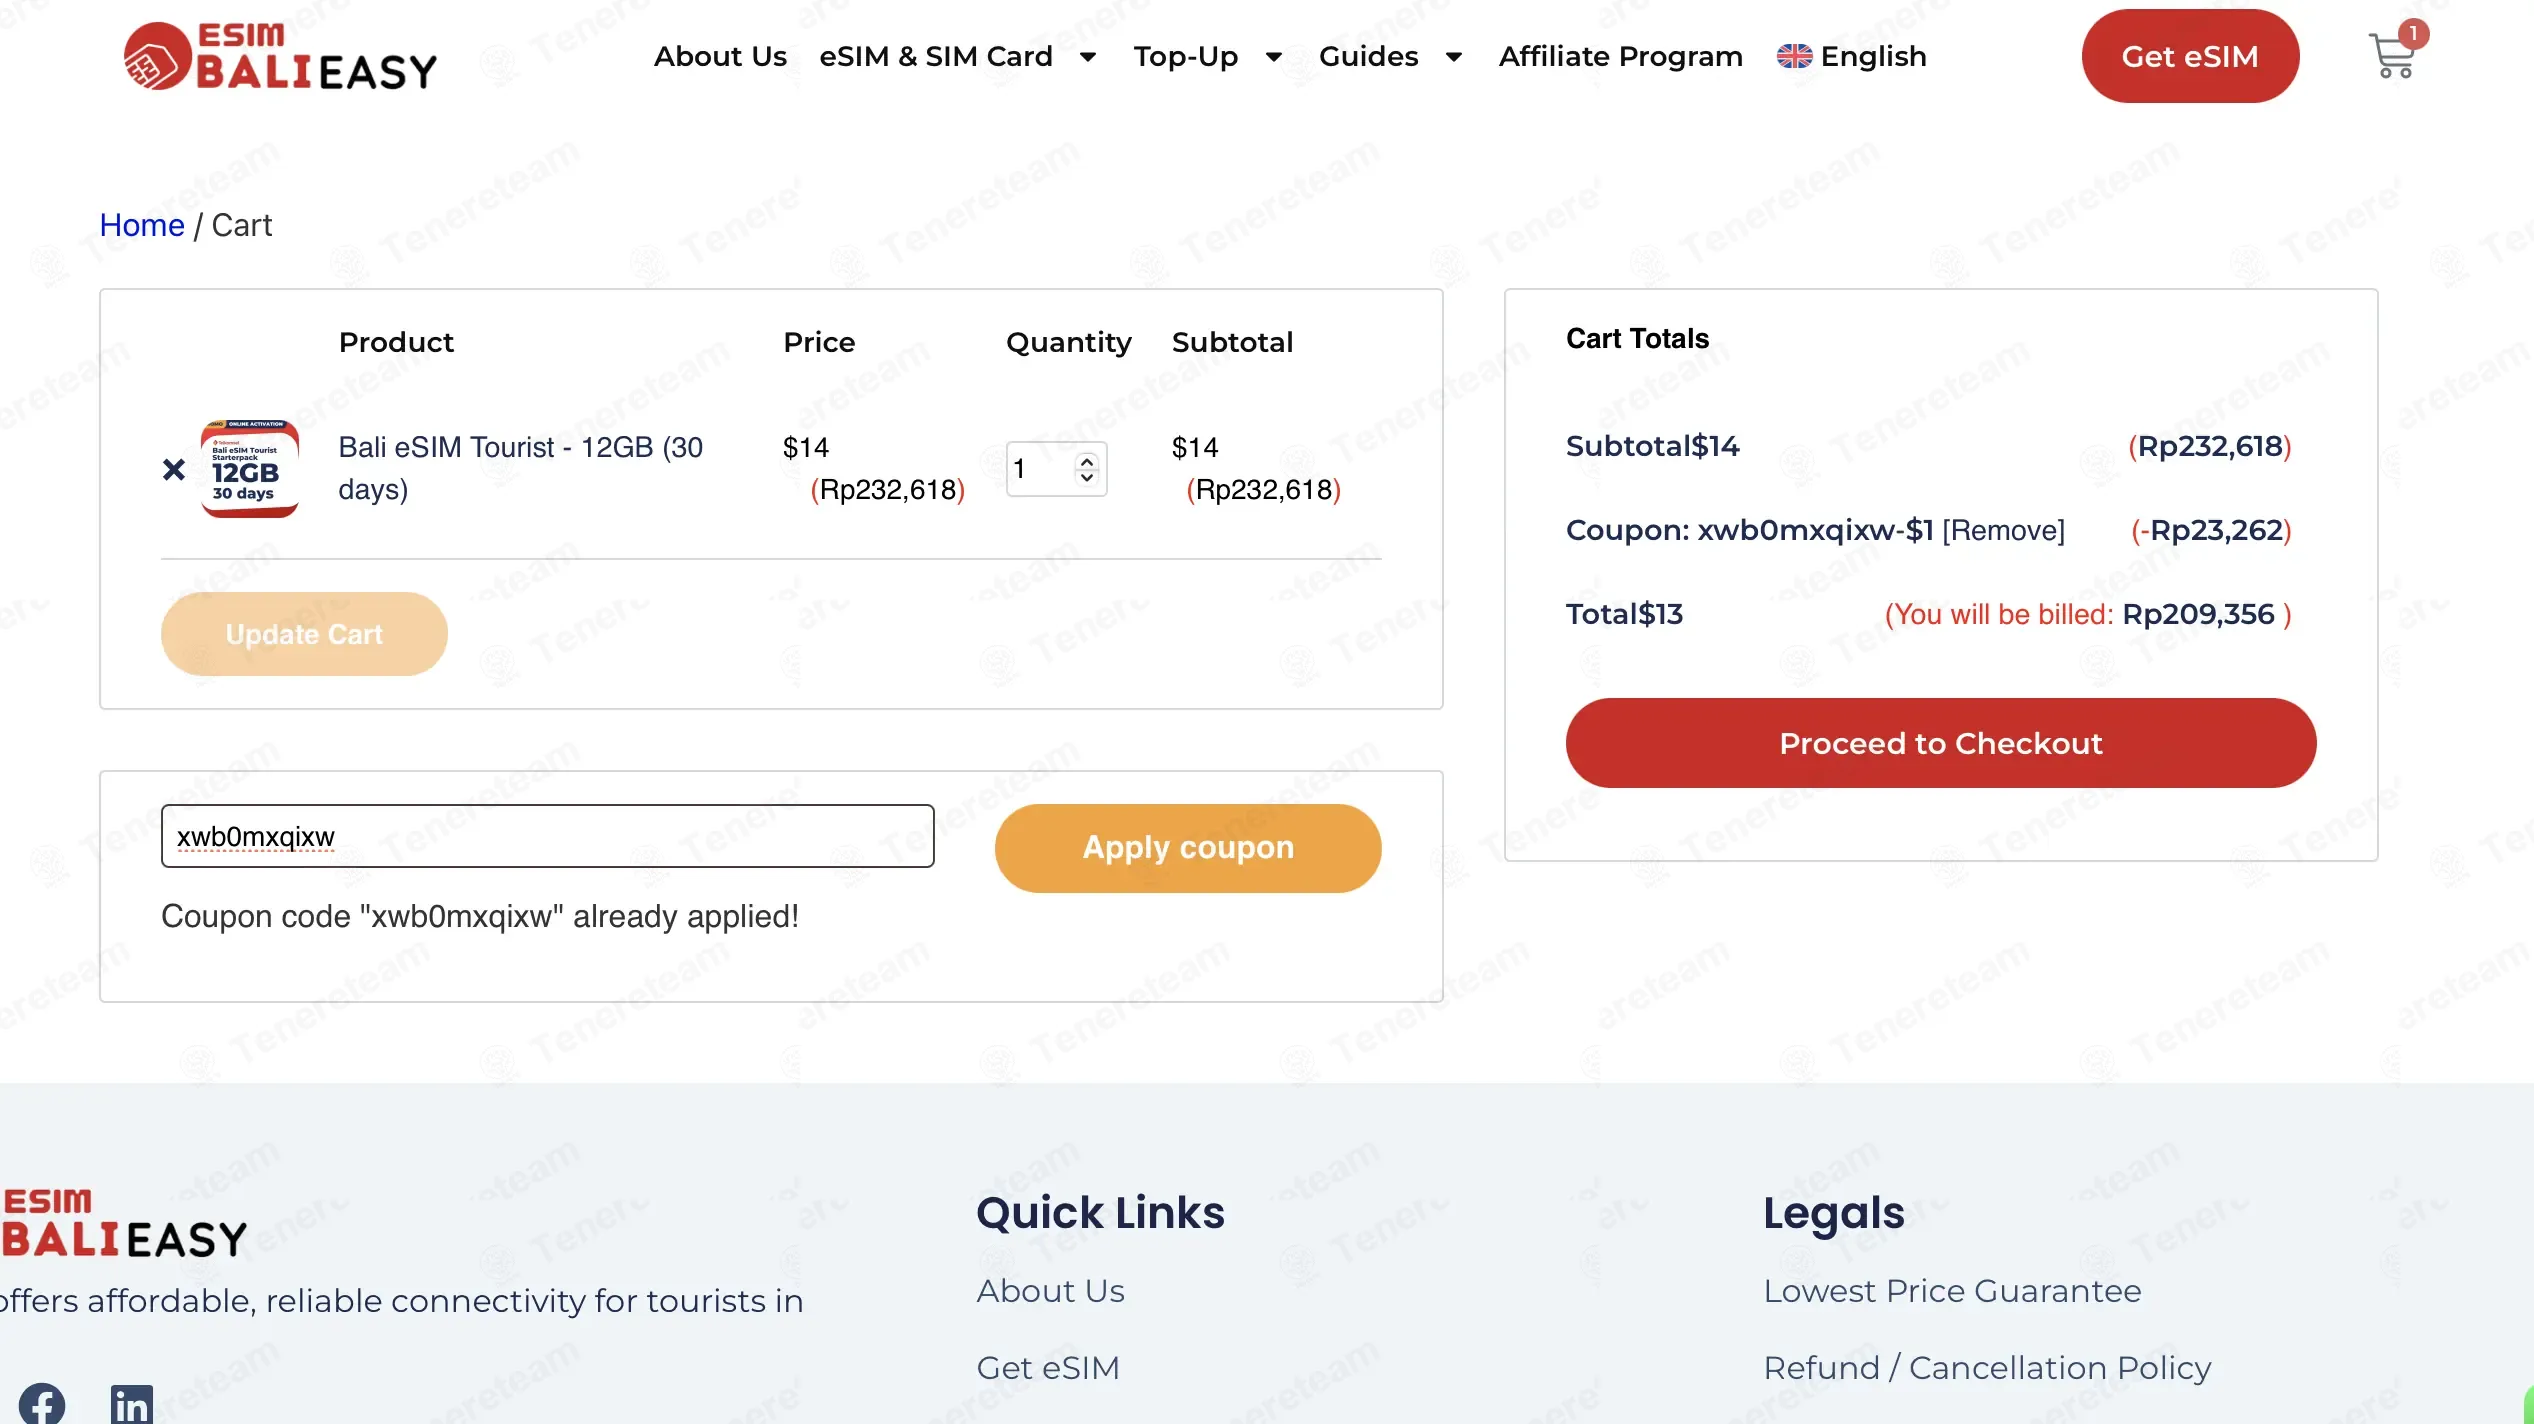This screenshot has height=1424, width=2534.
Task: Click the cart item count badge
Action: (x=2413, y=34)
